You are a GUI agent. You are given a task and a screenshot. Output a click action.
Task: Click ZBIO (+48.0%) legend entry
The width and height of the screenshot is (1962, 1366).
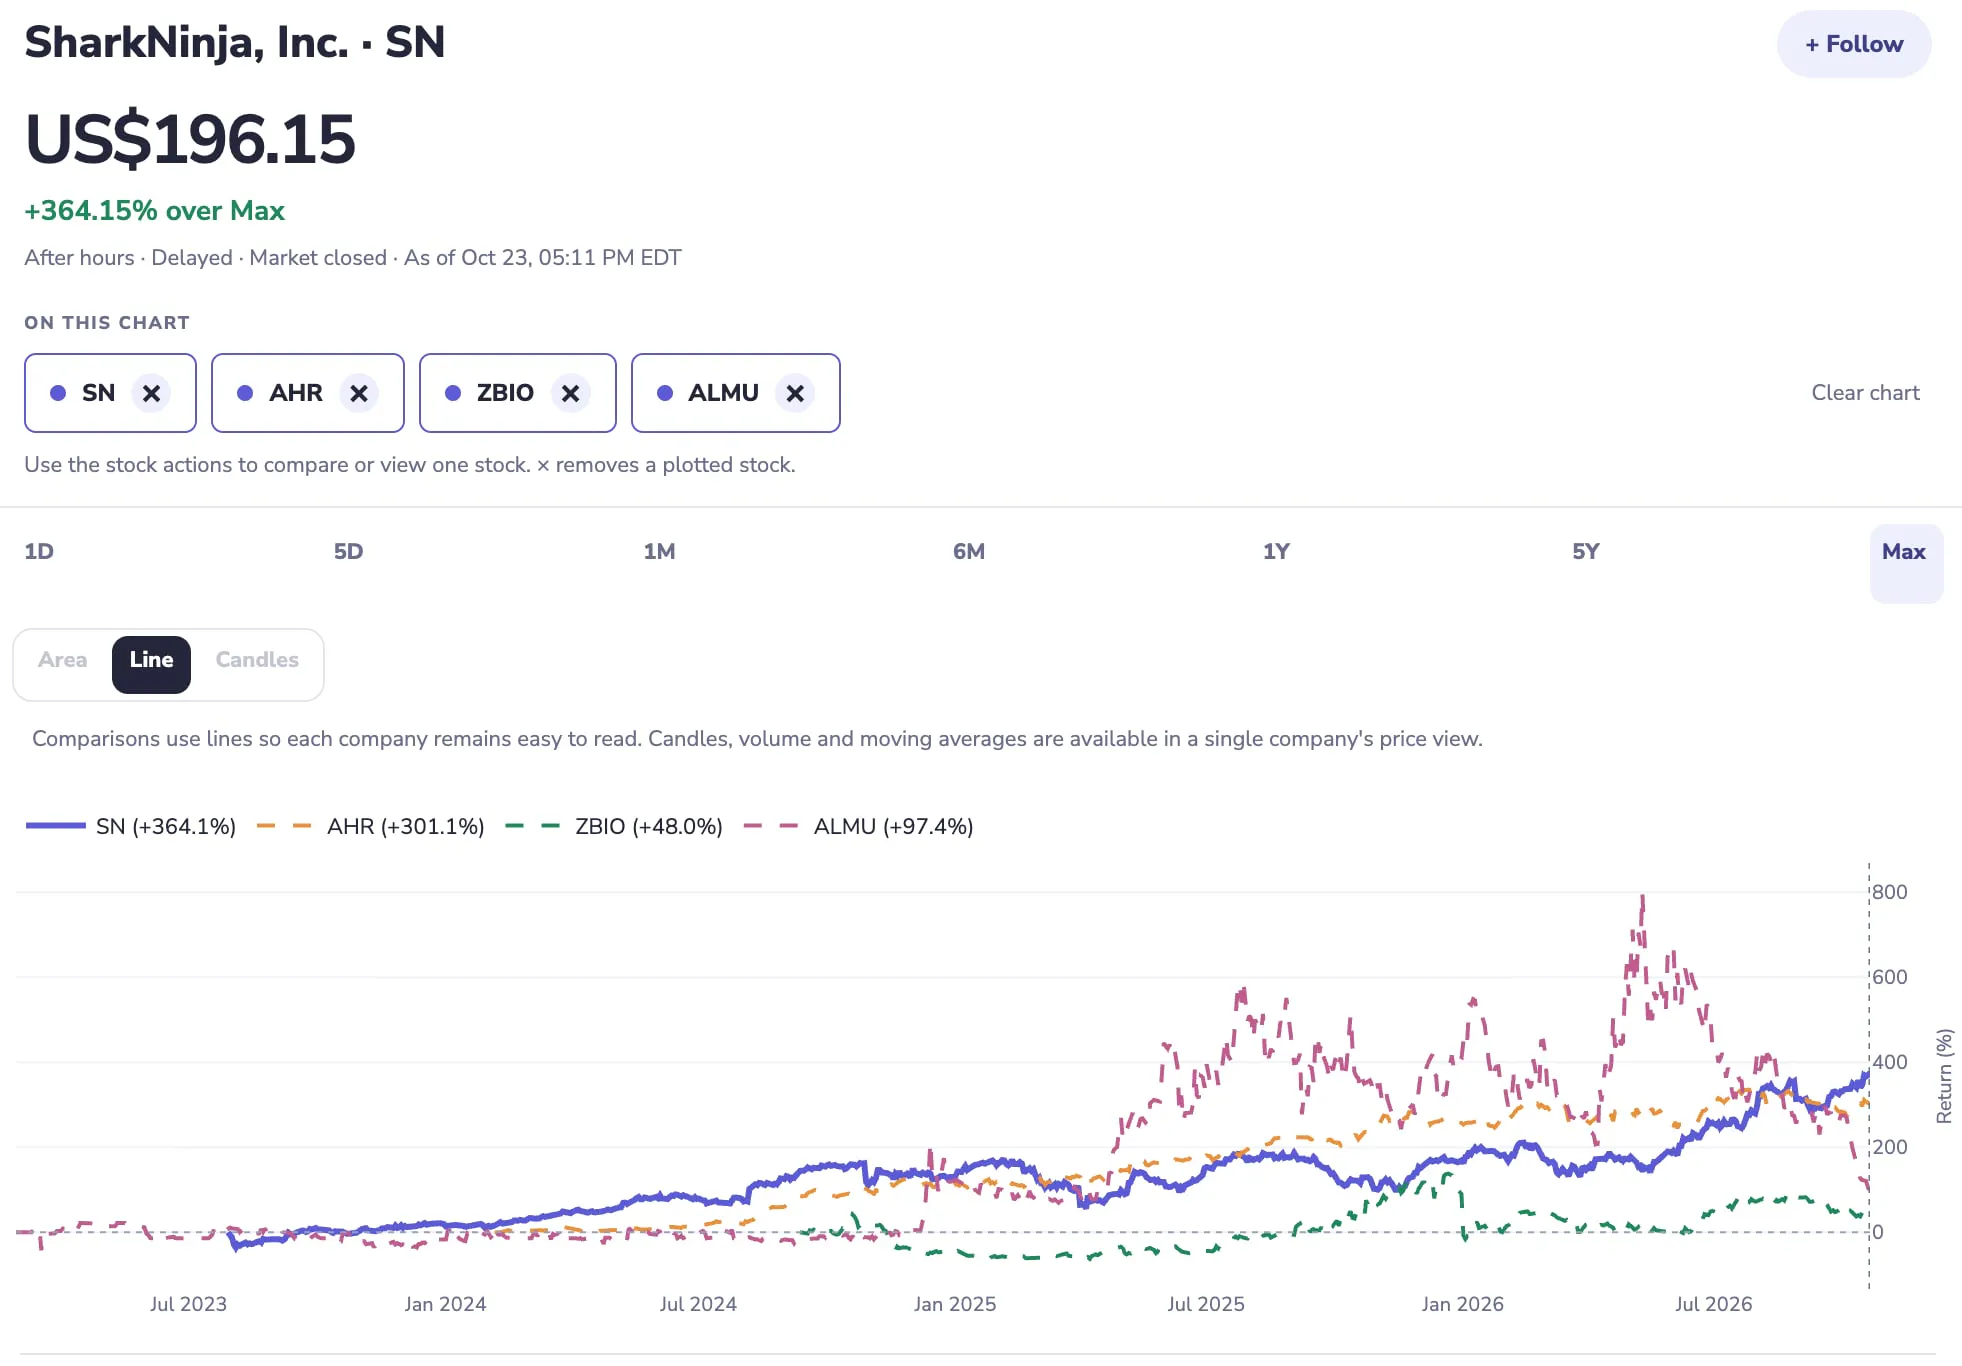(x=614, y=827)
